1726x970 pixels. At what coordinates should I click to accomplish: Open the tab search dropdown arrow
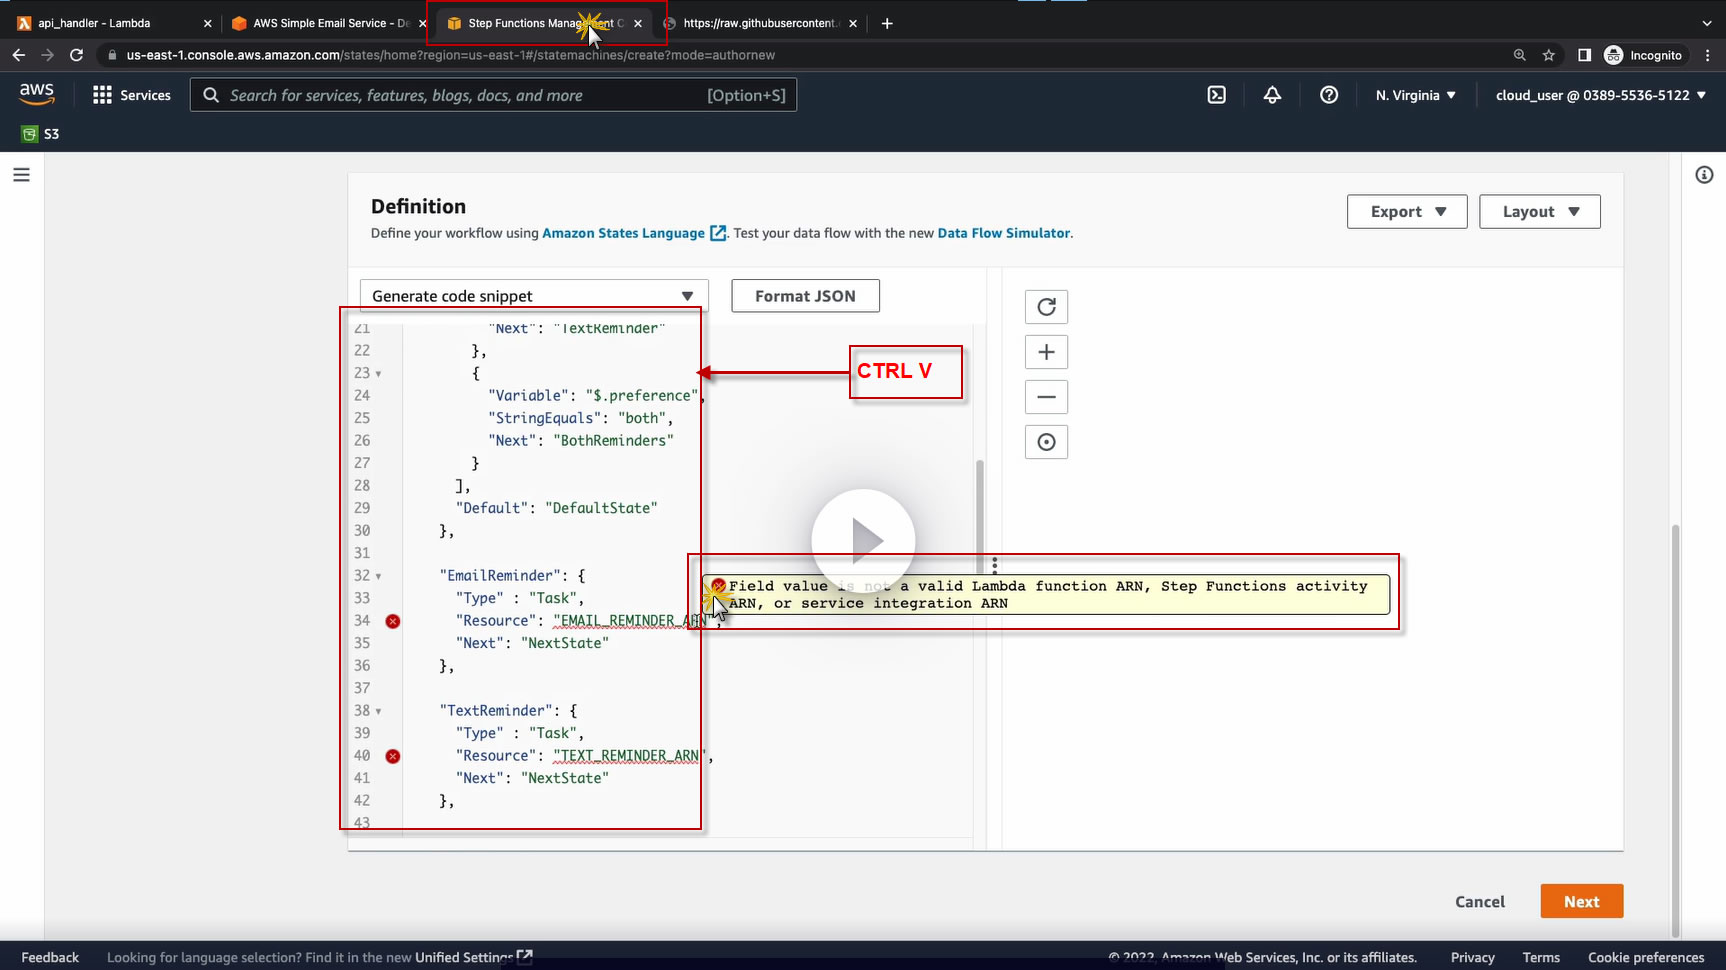click(x=1707, y=23)
